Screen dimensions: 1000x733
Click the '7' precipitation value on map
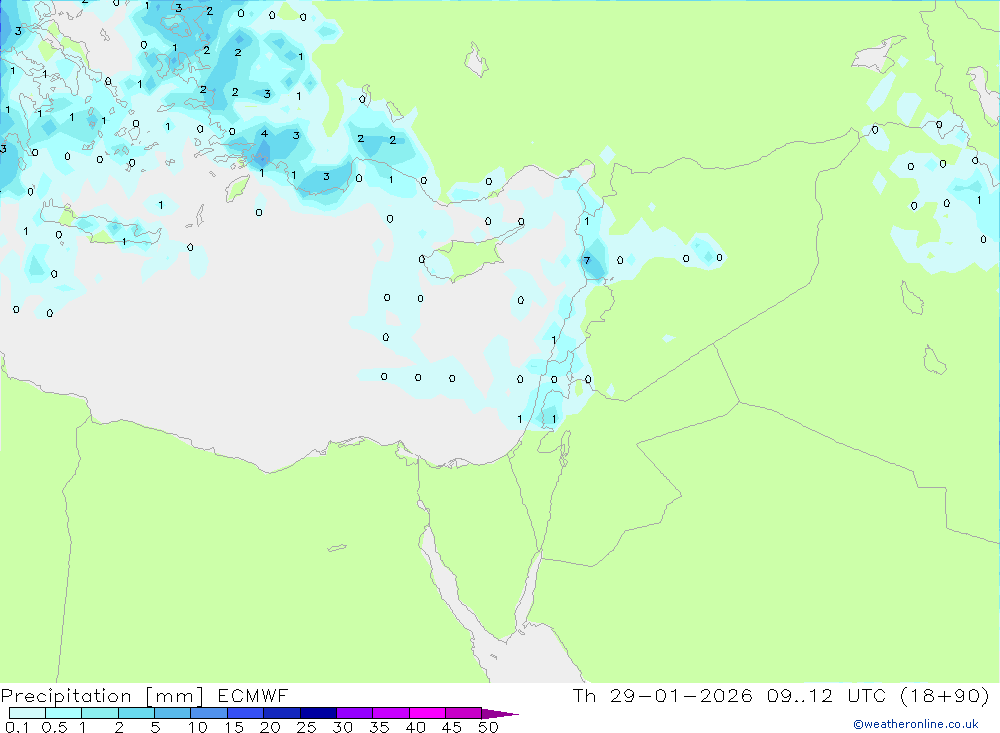point(587,260)
